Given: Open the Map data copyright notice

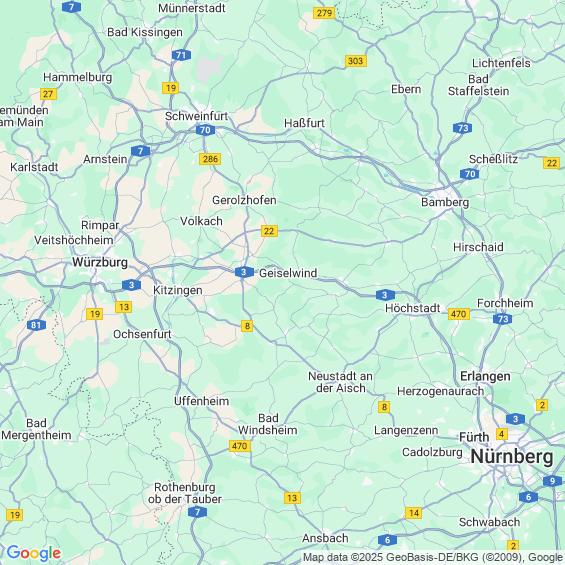Looking at the screenshot, I should click(433, 557).
